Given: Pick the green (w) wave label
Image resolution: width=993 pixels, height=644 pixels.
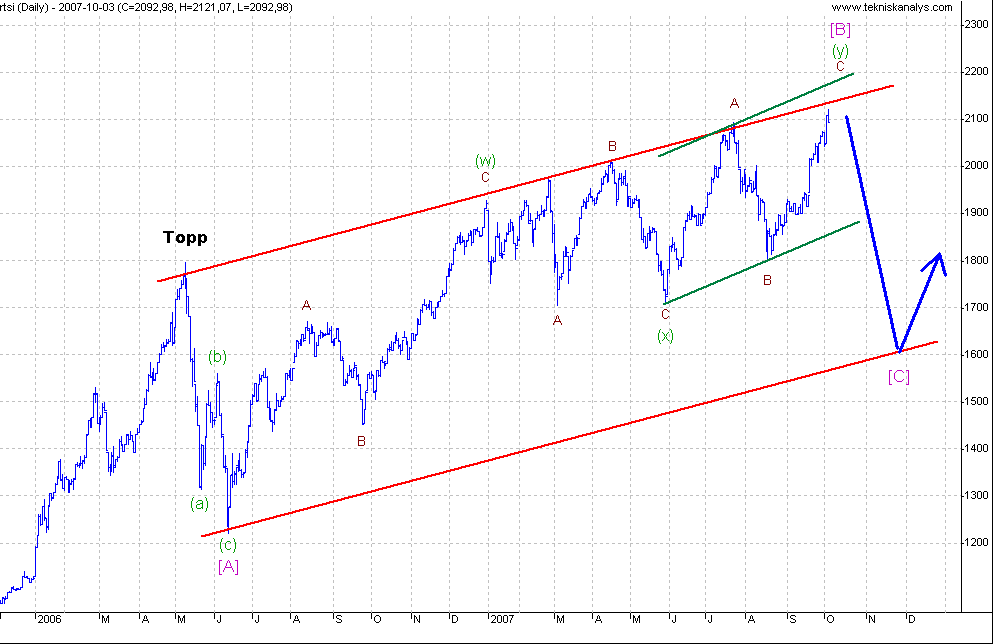Looking at the screenshot, I should 485,160.
